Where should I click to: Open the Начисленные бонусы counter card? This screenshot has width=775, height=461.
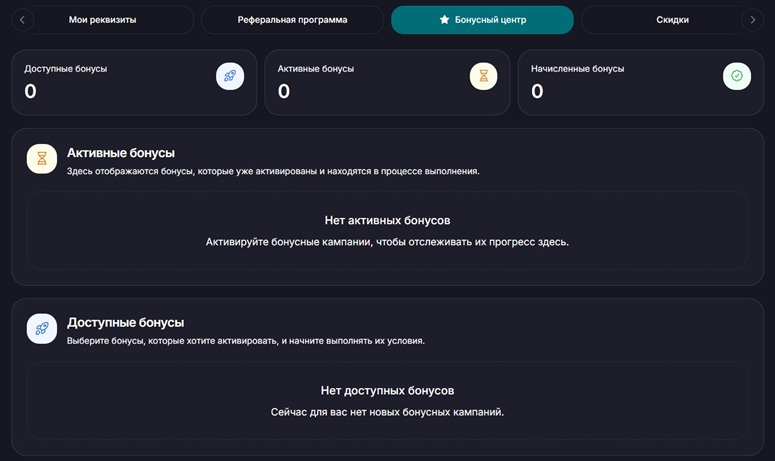pyautogui.click(x=641, y=83)
